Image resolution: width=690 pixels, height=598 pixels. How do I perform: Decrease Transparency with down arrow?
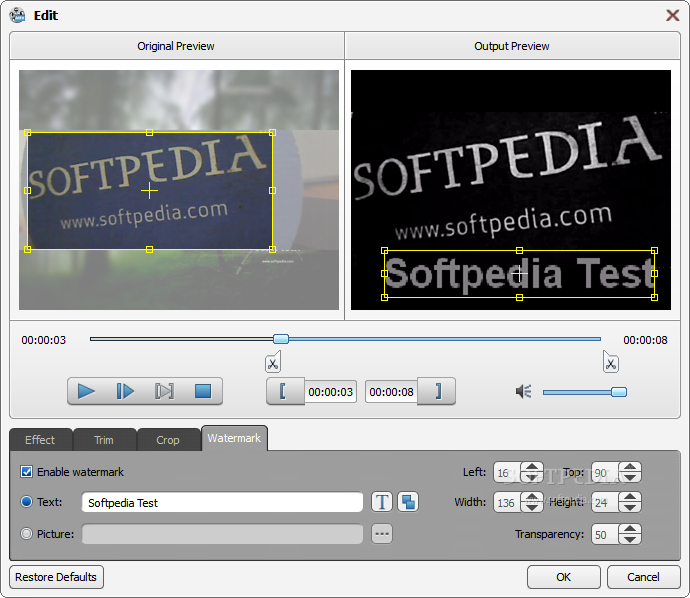click(x=630, y=539)
